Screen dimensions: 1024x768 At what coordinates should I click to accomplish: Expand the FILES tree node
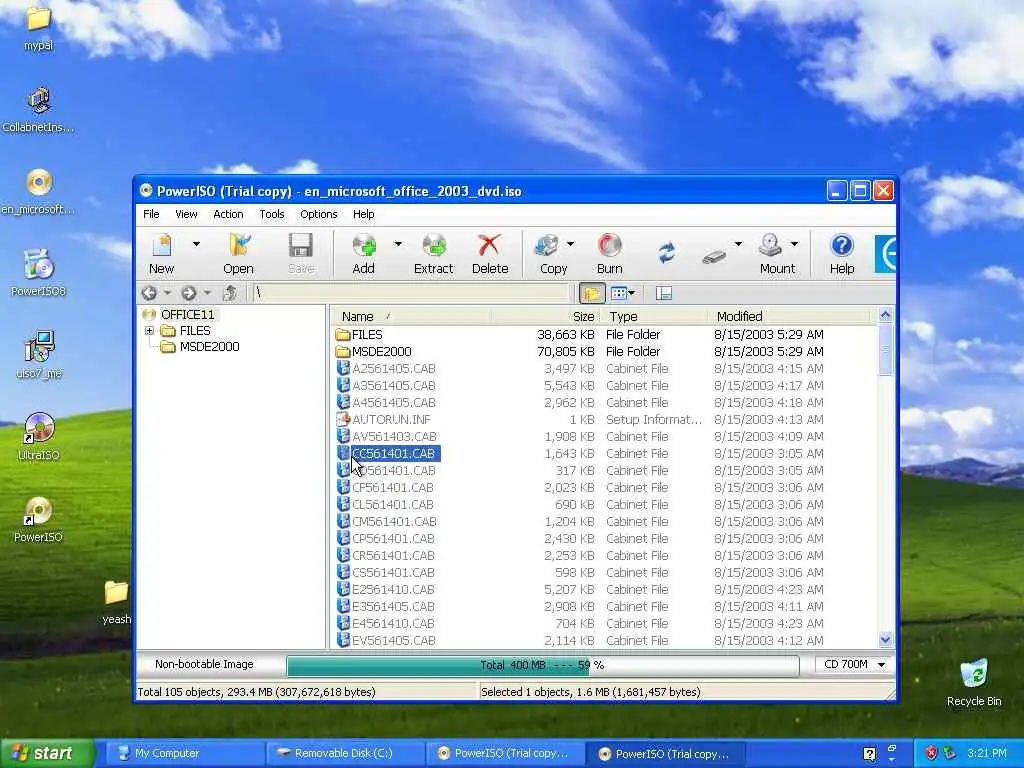coord(150,331)
